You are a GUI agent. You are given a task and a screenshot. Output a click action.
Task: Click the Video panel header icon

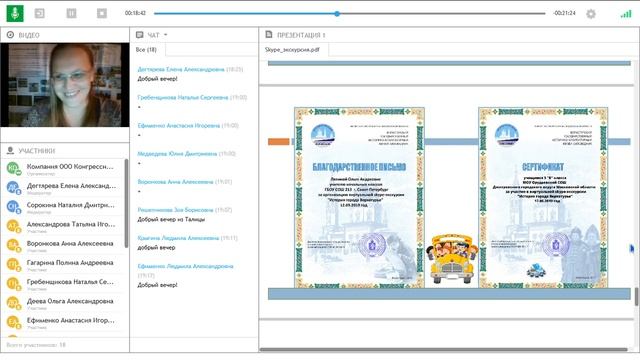(x=10, y=35)
